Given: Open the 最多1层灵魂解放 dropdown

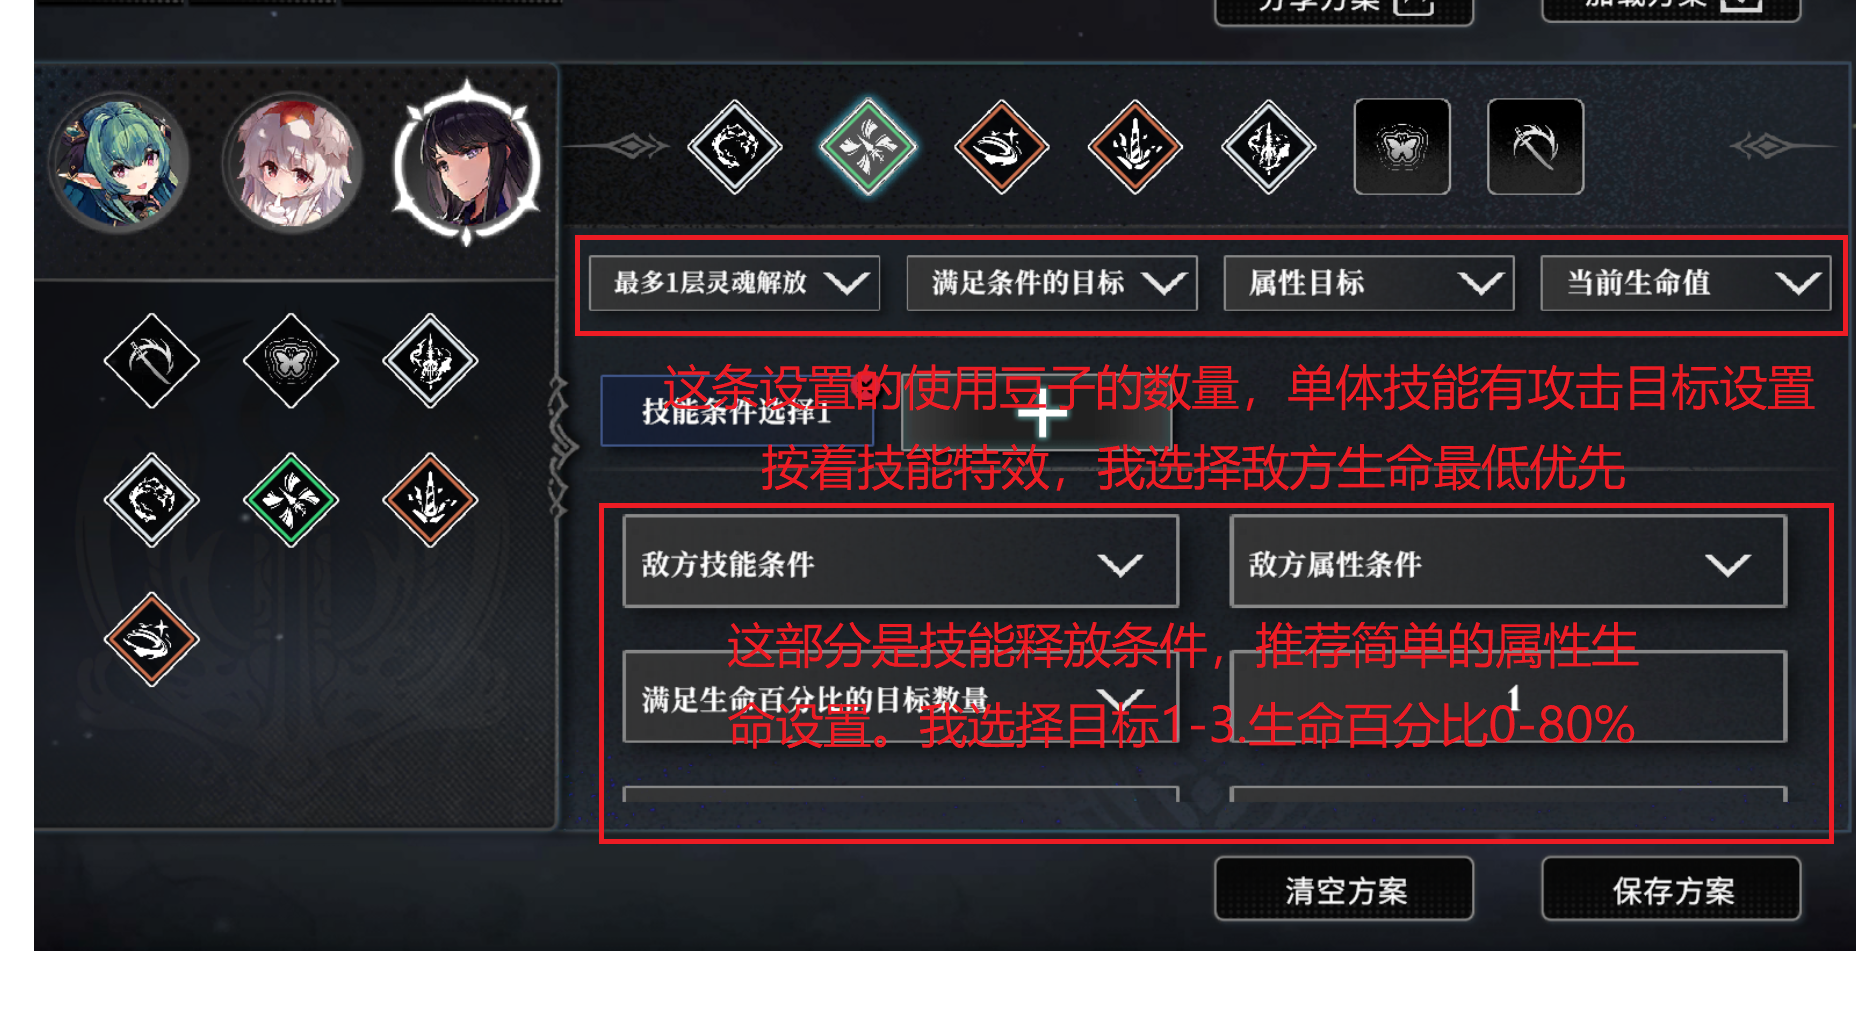Looking at the screenshot, I should coord(734,283).
